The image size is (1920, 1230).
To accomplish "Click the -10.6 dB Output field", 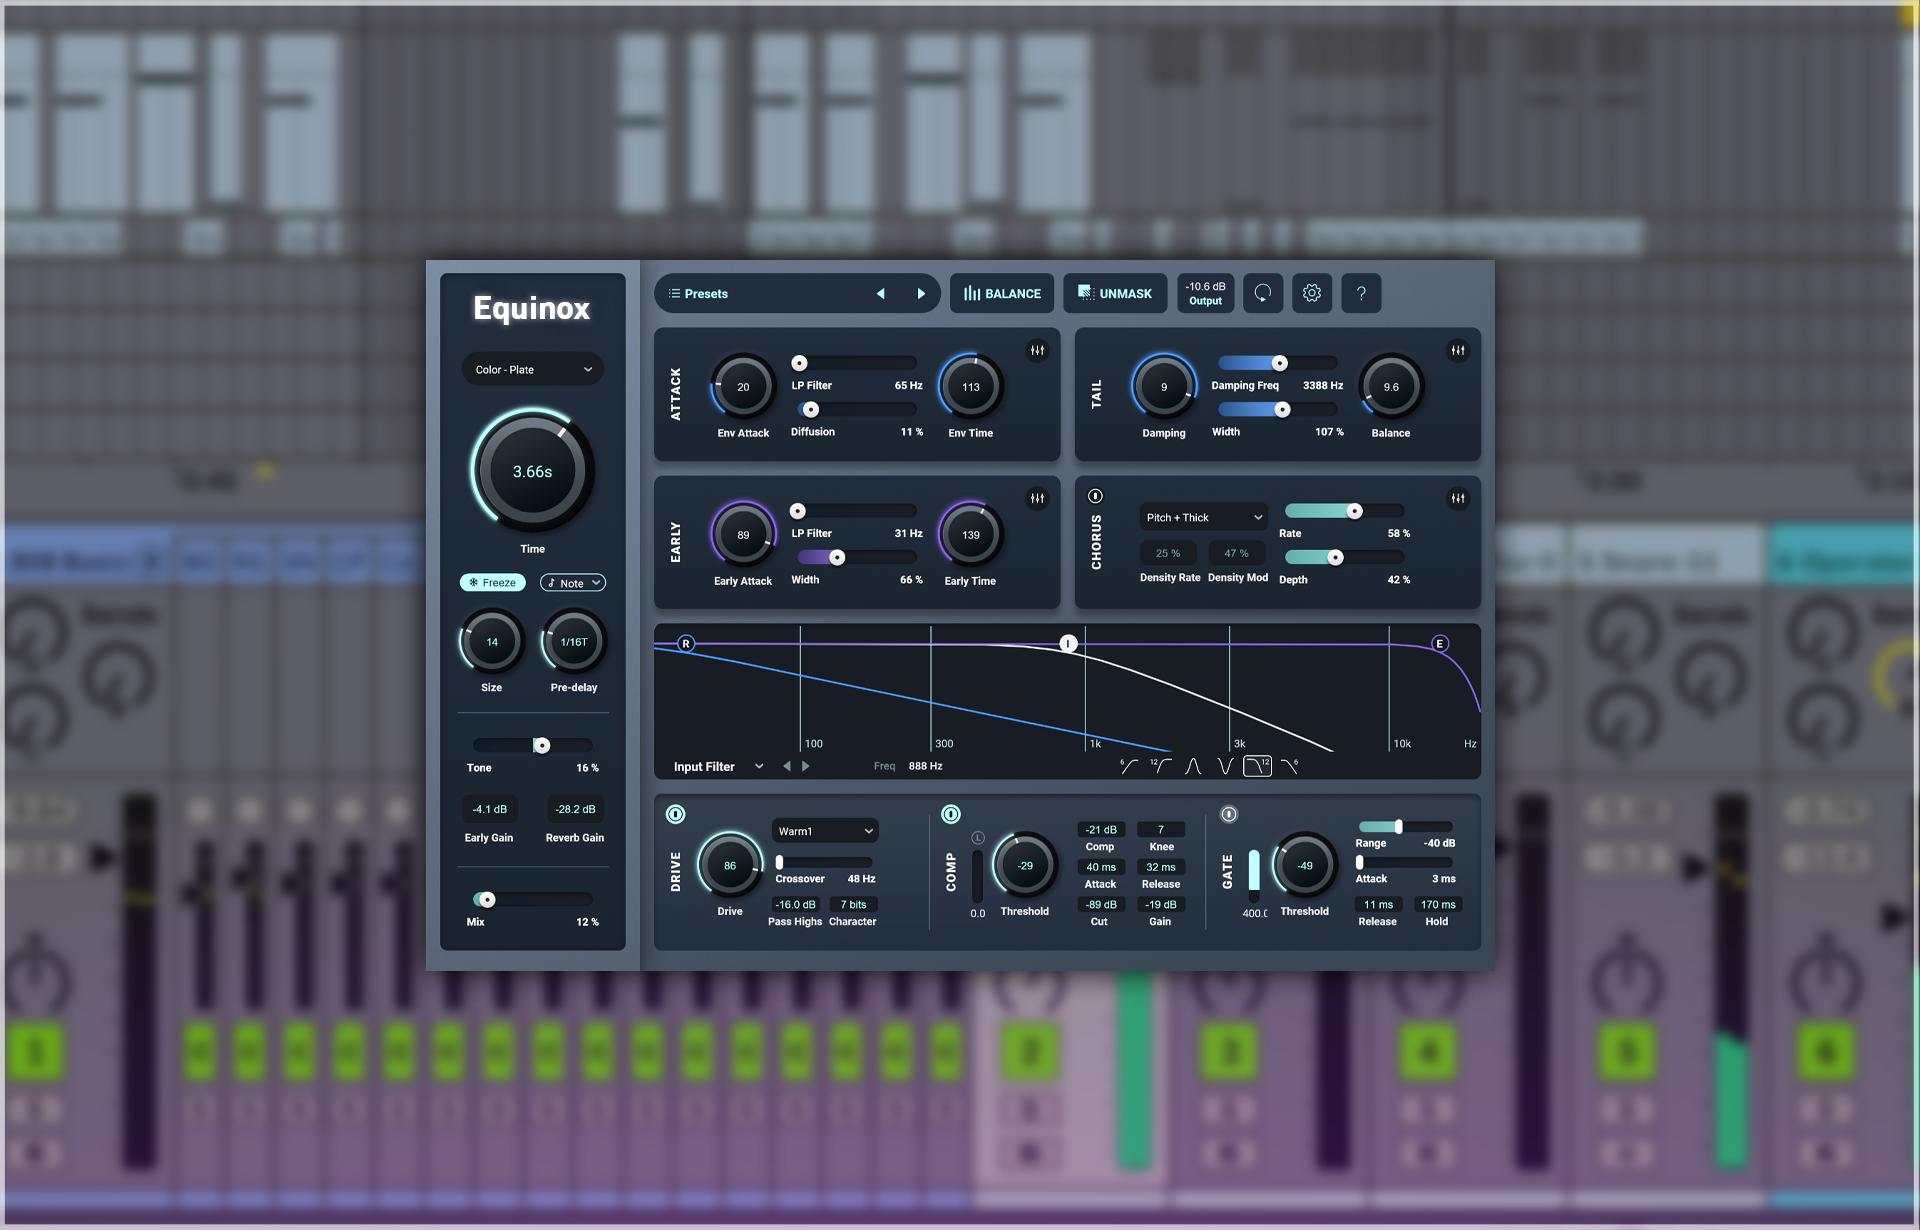I will [1205, 293].
